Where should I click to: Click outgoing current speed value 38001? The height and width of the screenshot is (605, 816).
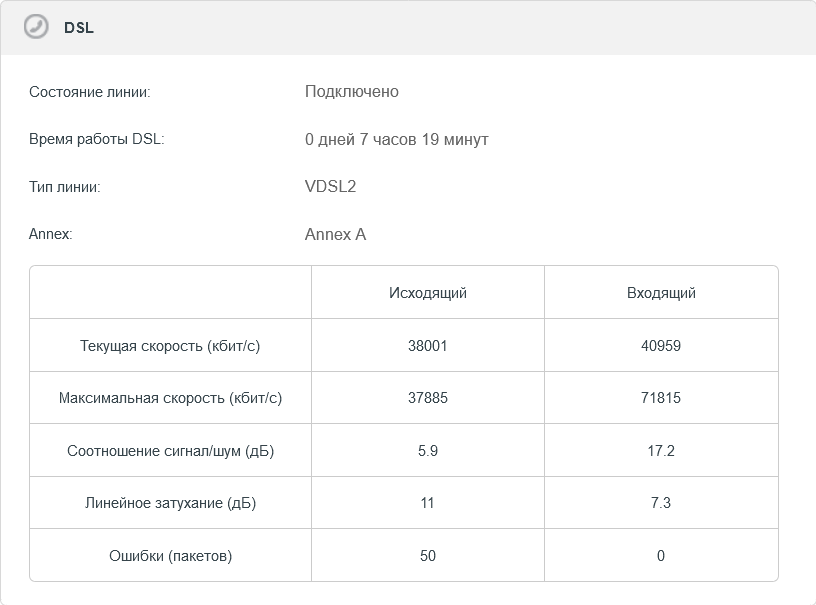point(428,346)
